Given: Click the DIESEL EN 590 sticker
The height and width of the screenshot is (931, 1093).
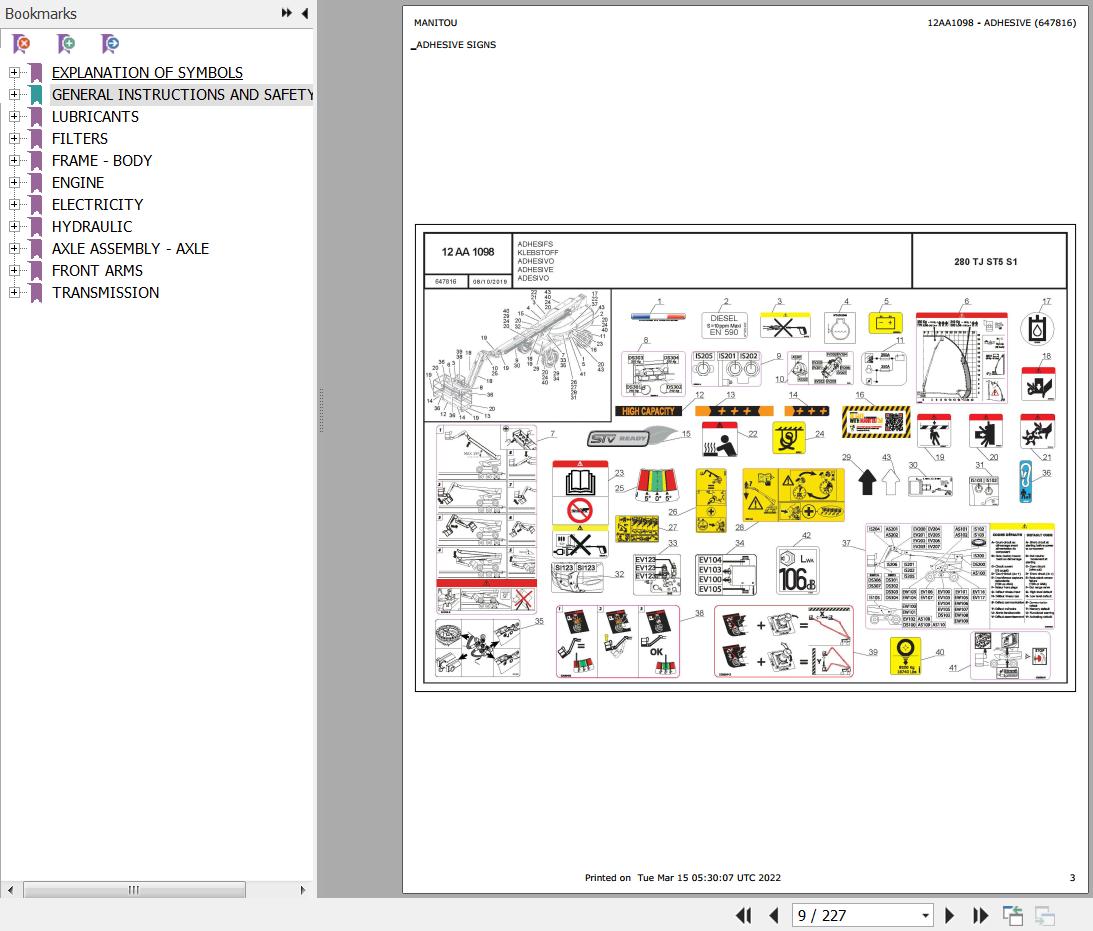Looking at the screenshot, I should 724,325.
